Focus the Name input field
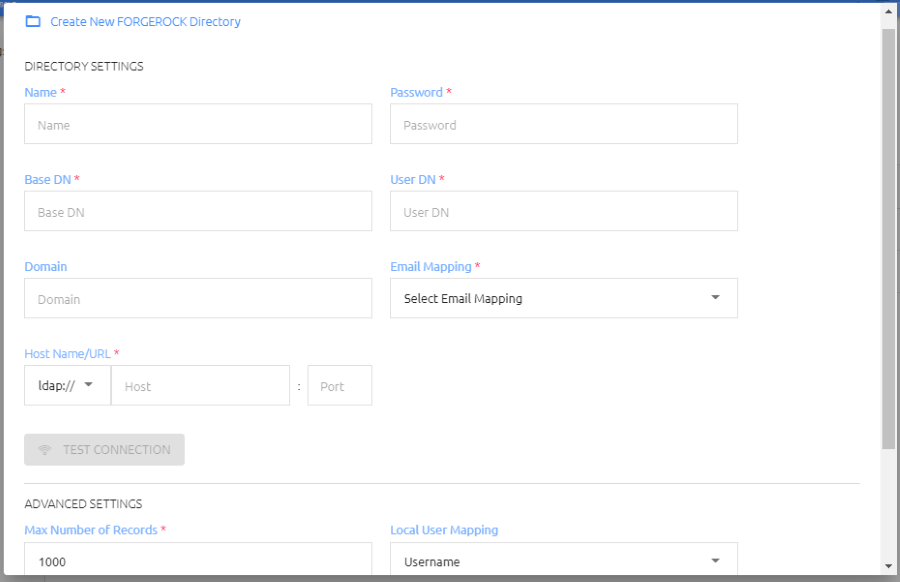900x582 pixels. 198,124
